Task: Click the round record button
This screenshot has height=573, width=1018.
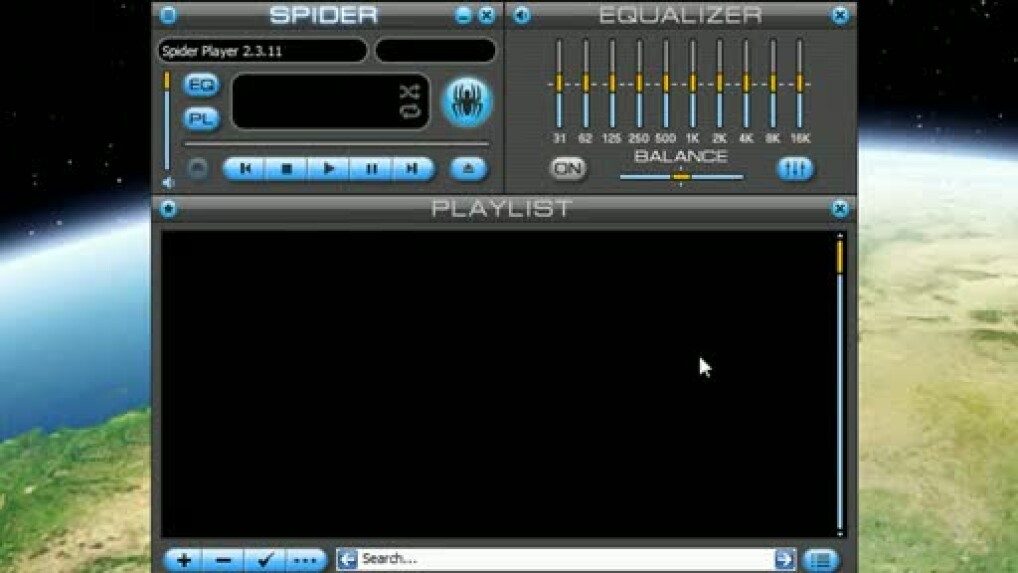Action: point(198,169)
